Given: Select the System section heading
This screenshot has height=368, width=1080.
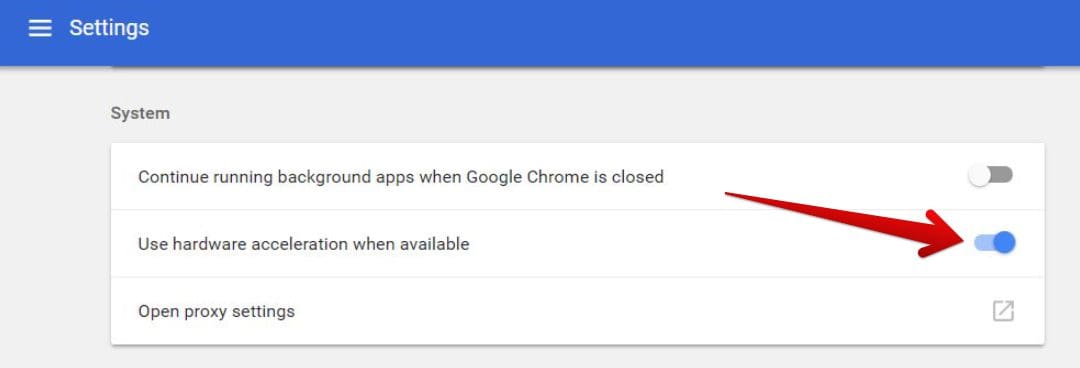Looking at the screenshot, I should pos(140,113).
